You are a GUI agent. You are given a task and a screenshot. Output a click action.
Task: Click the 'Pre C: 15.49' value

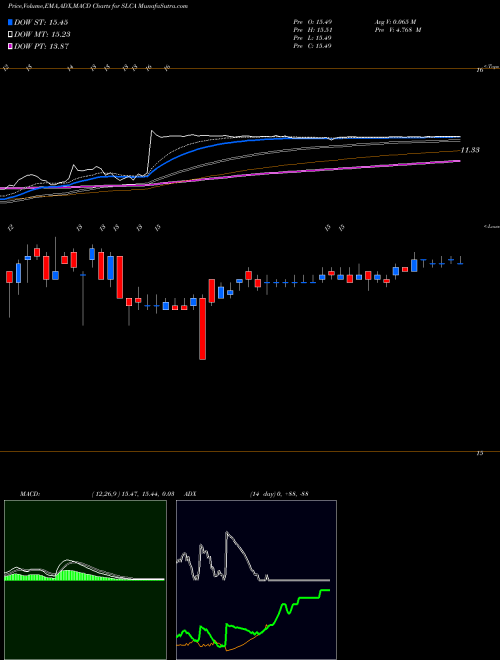pyautogui.click(x=312, y=46)
